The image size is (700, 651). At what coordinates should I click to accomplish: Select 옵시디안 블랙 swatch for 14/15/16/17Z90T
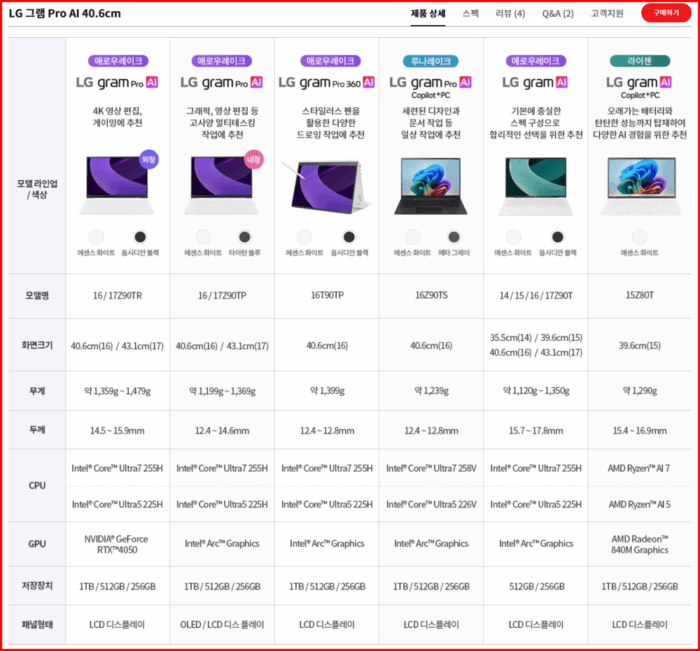coord(557,237)
